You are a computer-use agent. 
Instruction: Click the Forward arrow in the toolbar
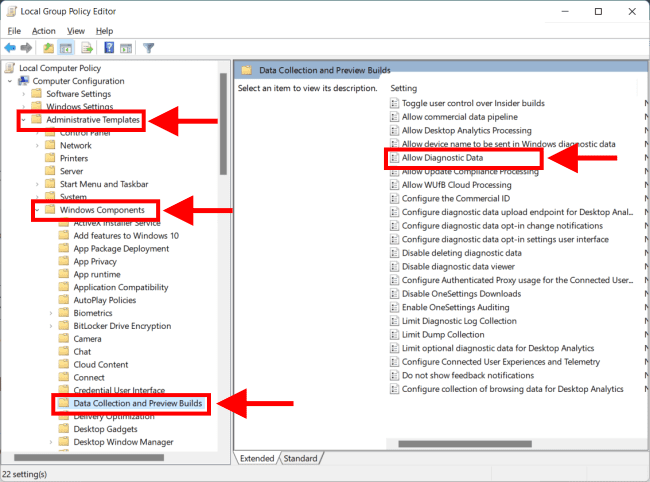[x=27, y=47]
